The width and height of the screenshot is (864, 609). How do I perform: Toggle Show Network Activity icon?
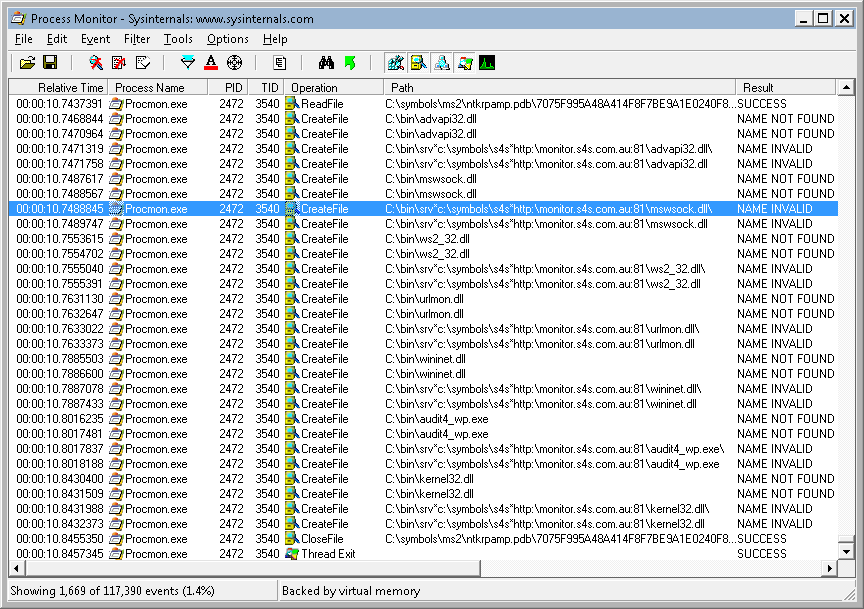point(442,63)
